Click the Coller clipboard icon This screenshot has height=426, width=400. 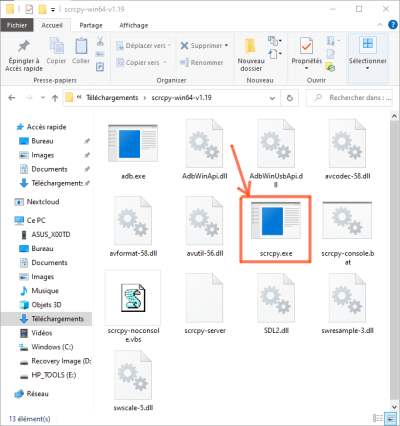[81, 46]
